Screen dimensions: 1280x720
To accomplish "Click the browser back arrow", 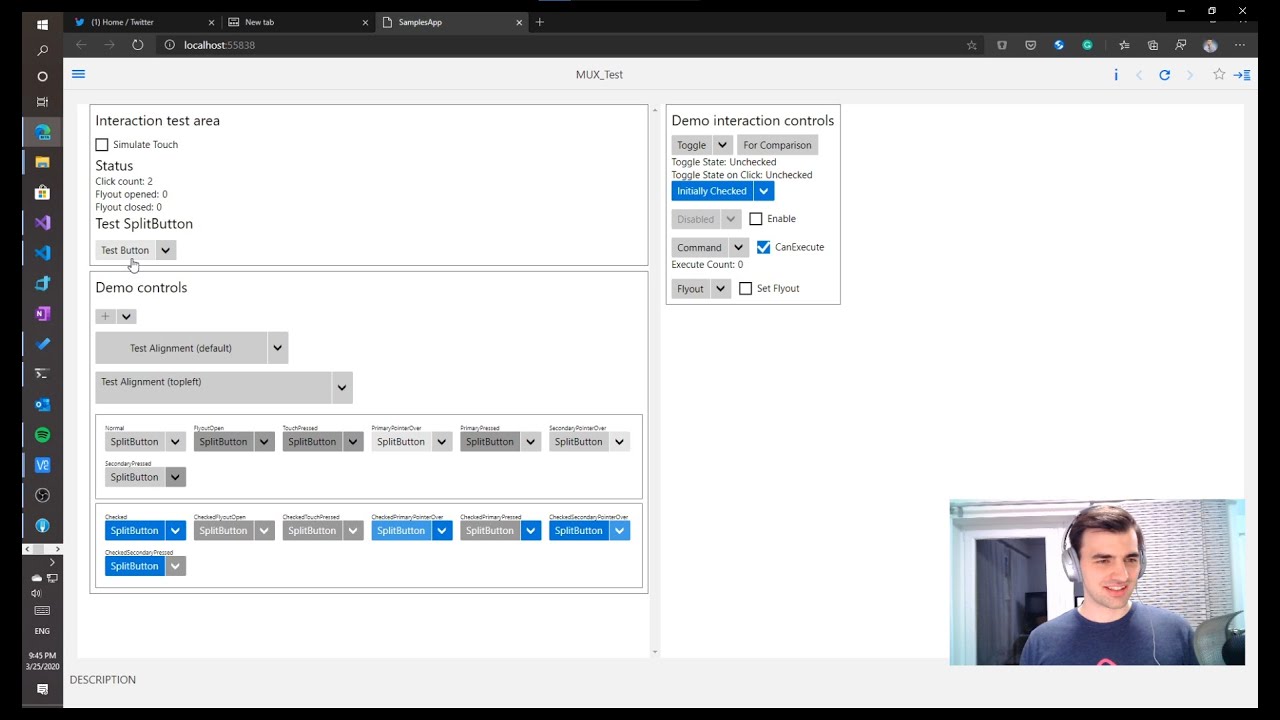I will coord(81,45).
